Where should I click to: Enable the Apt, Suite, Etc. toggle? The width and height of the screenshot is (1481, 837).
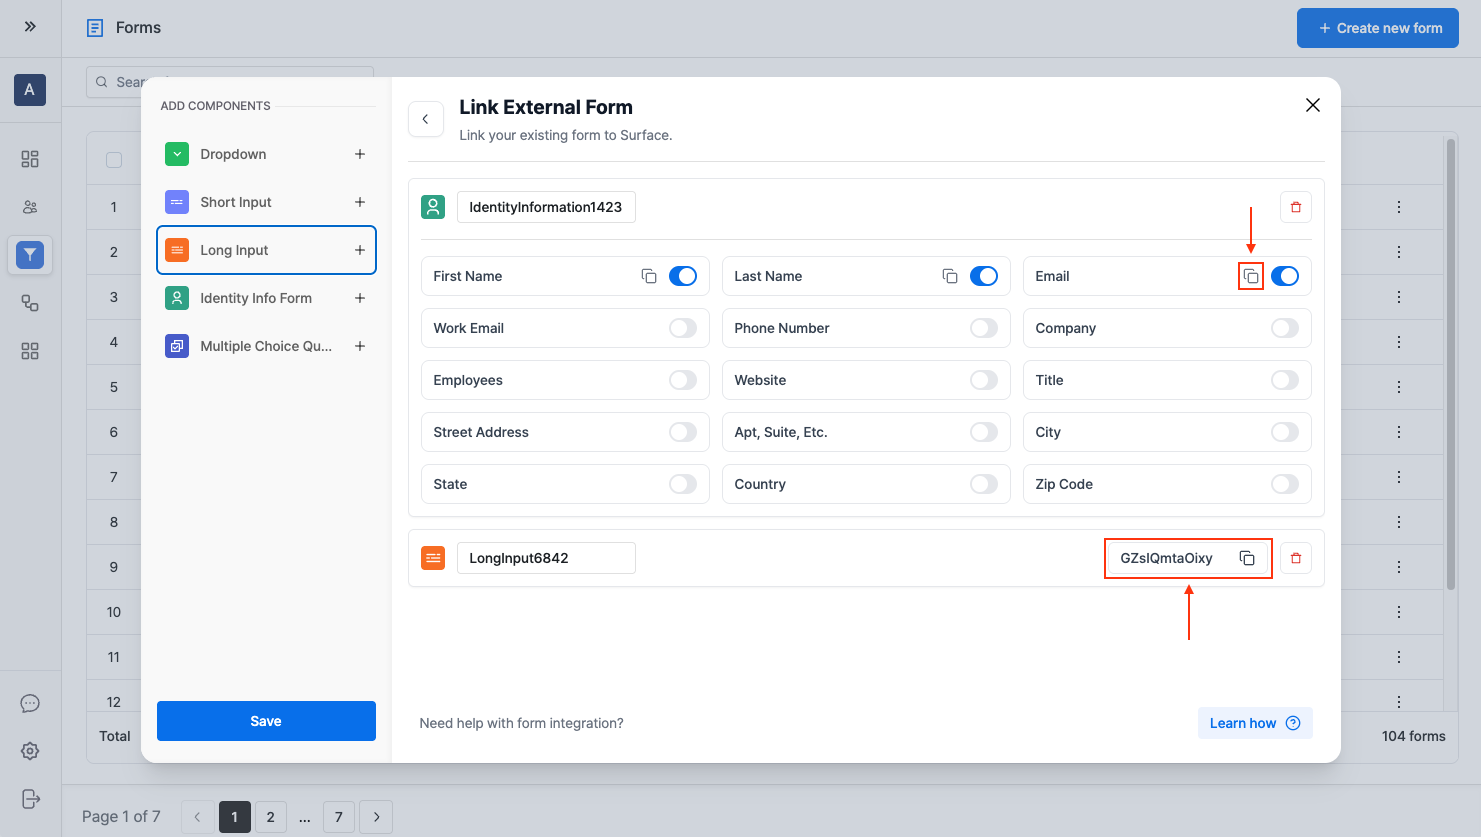(984, 432)
